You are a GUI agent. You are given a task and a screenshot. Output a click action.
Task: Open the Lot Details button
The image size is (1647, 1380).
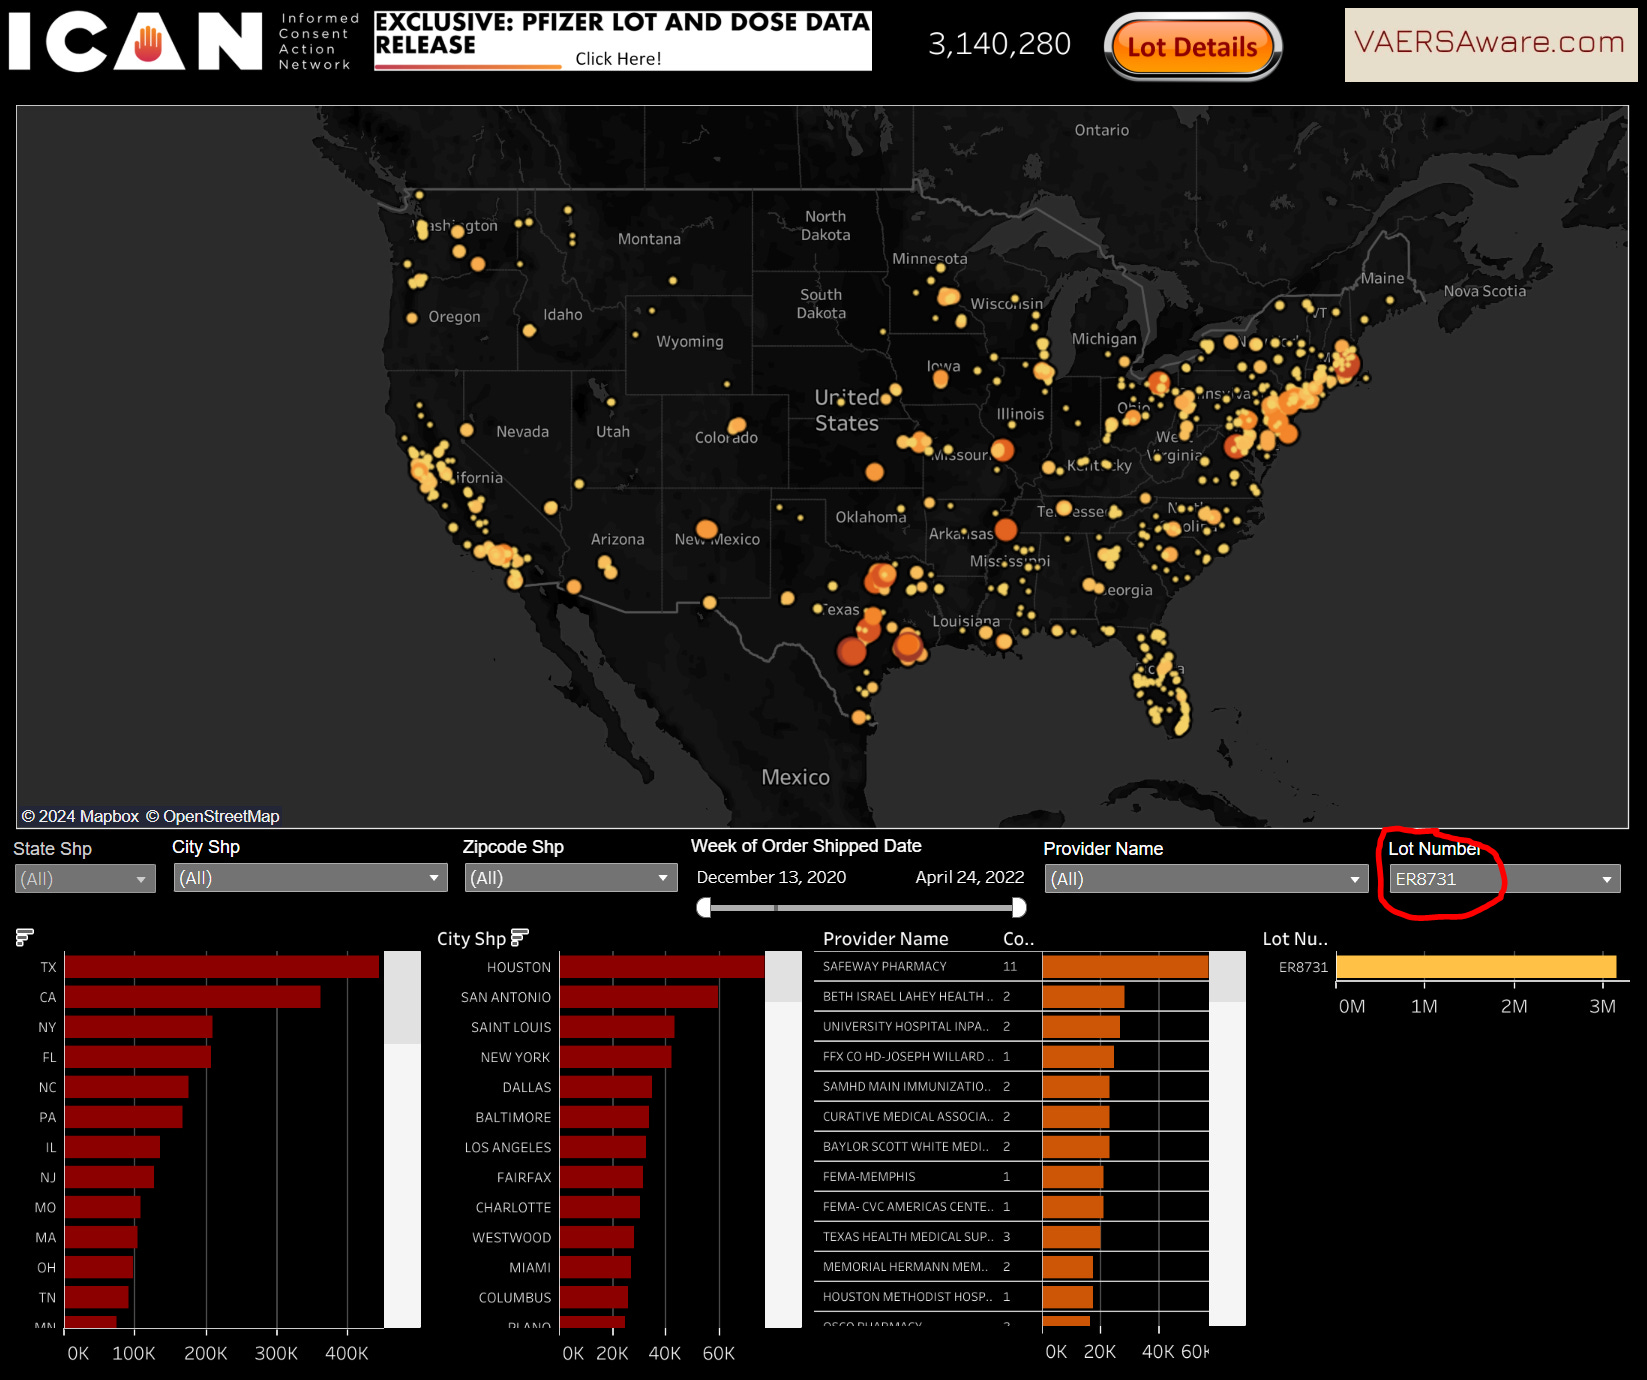tap(1192, 46)
